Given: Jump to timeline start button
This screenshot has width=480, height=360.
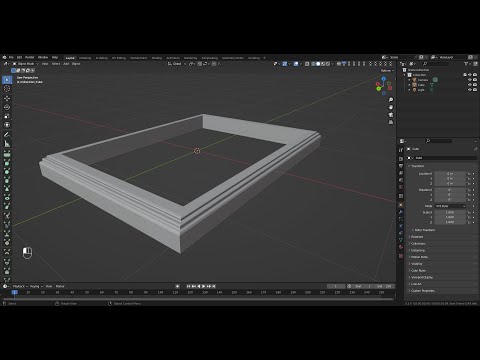Looking at the screenshot, I should pyautogui.click(x=189, y=286).
